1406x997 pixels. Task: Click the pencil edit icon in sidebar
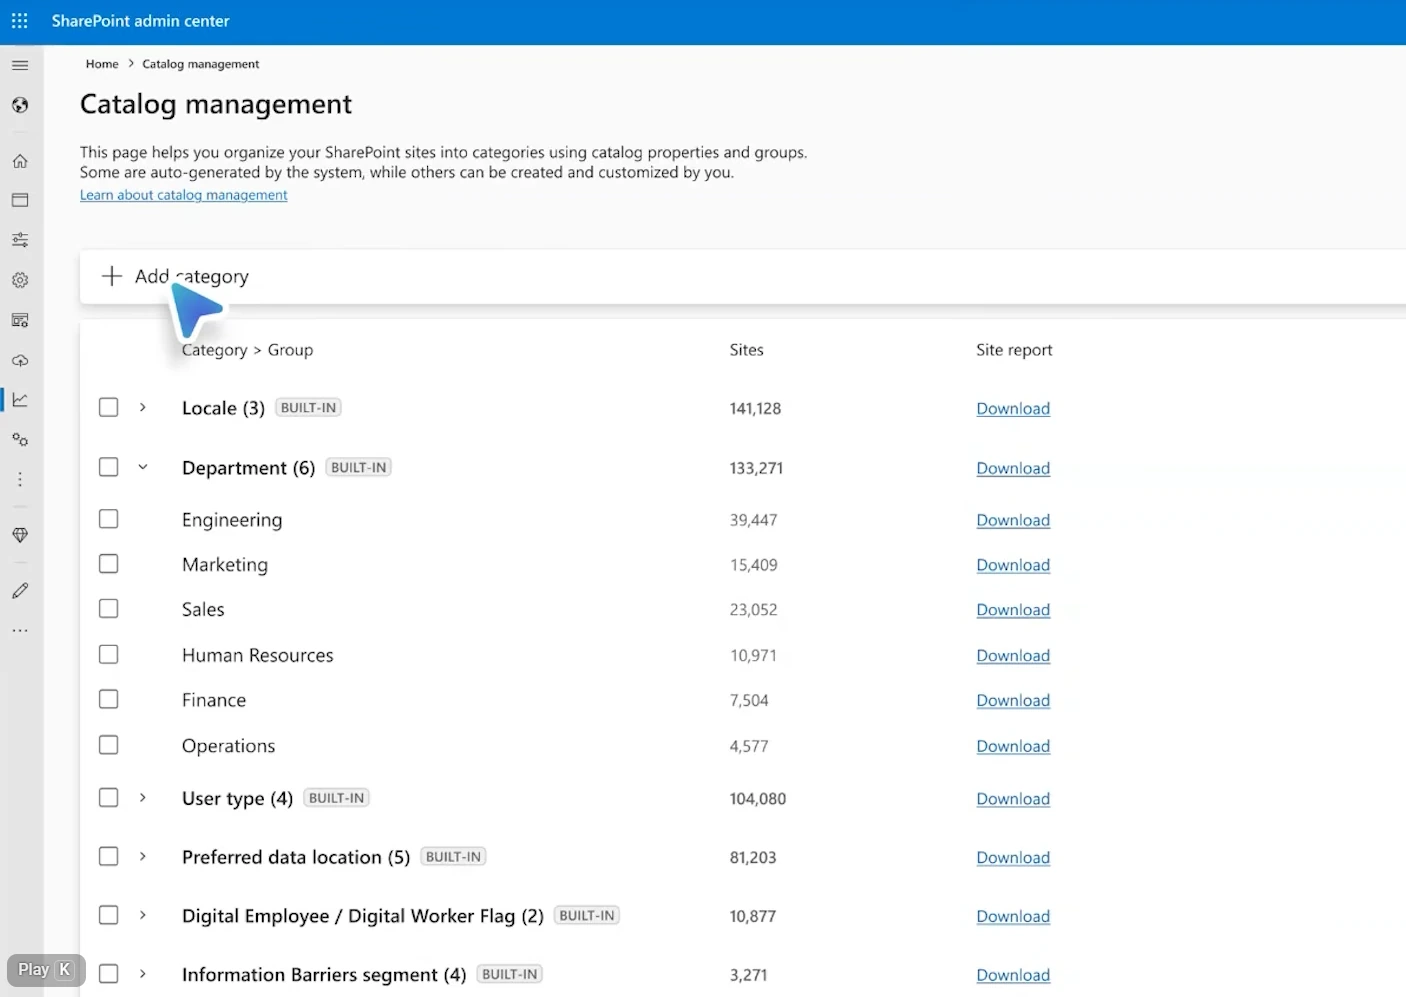coord(20,591)
